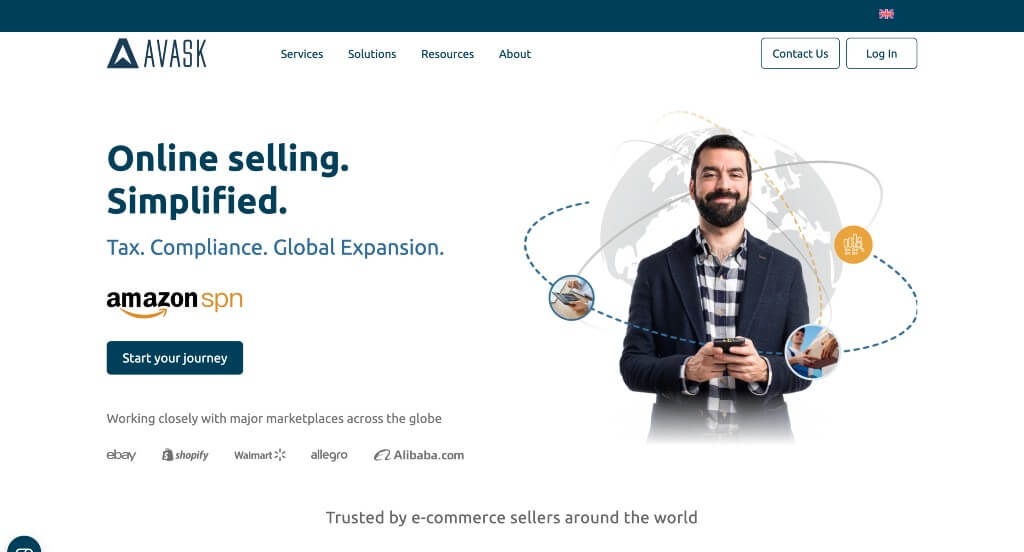This screenshot has height=552, width=1024.
Task: Click the package delivery circular thumbnail
Action: (812, 351)
